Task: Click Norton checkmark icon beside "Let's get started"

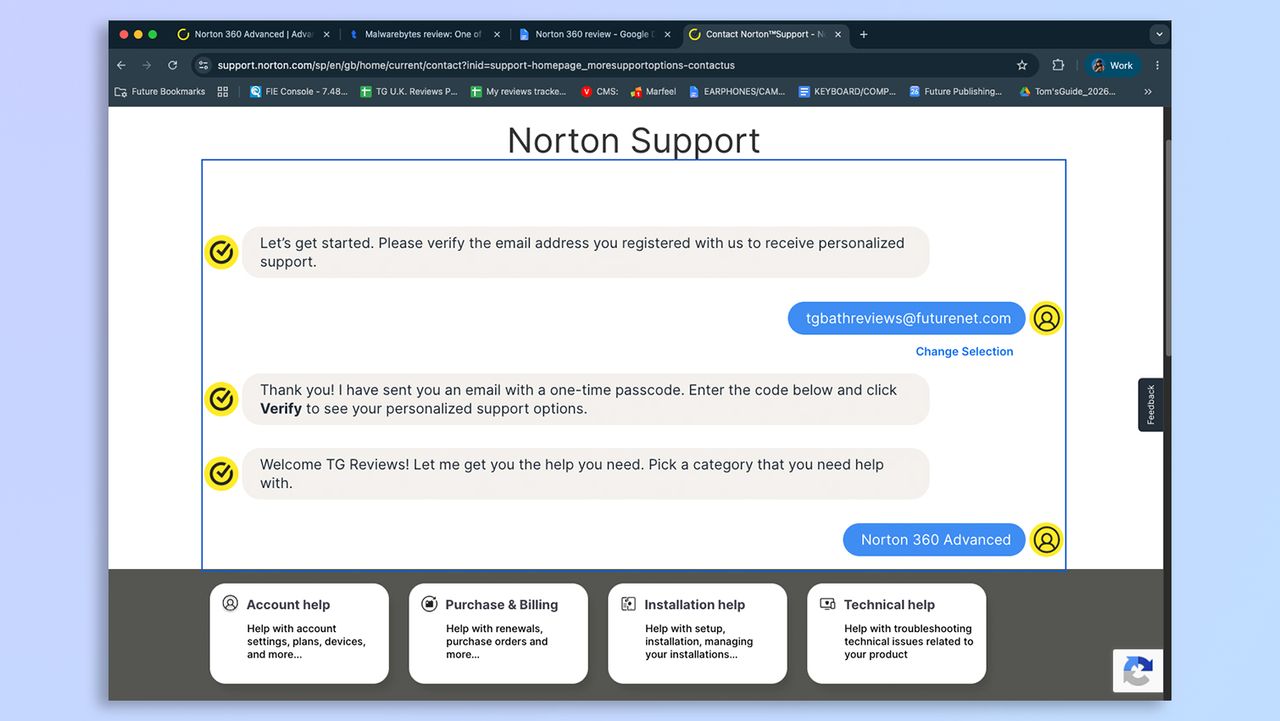Action: tap(221, 252)
